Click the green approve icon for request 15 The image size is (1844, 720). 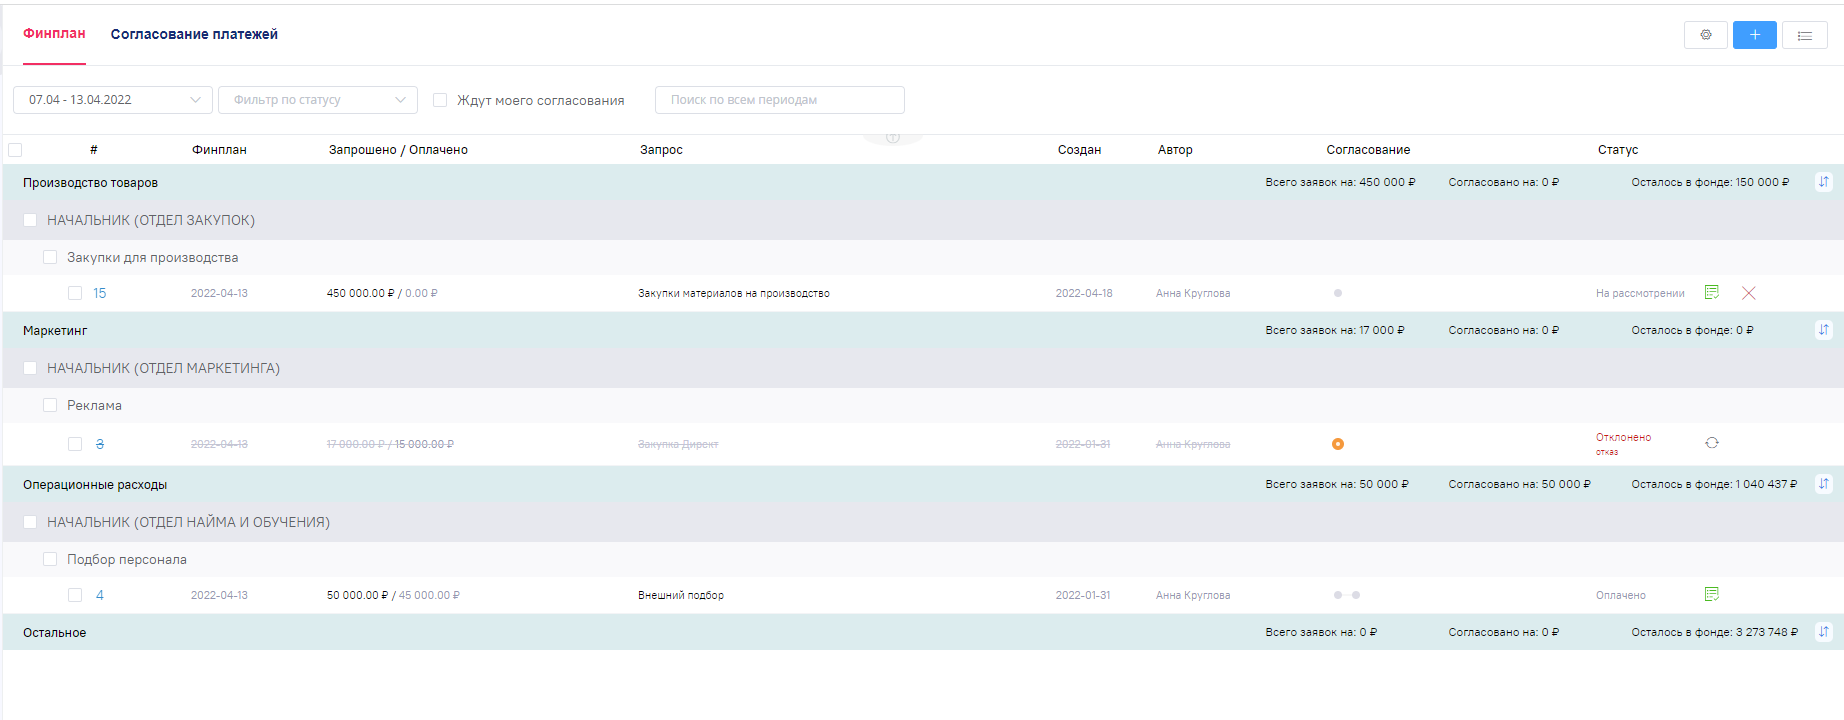(1711, 293)
